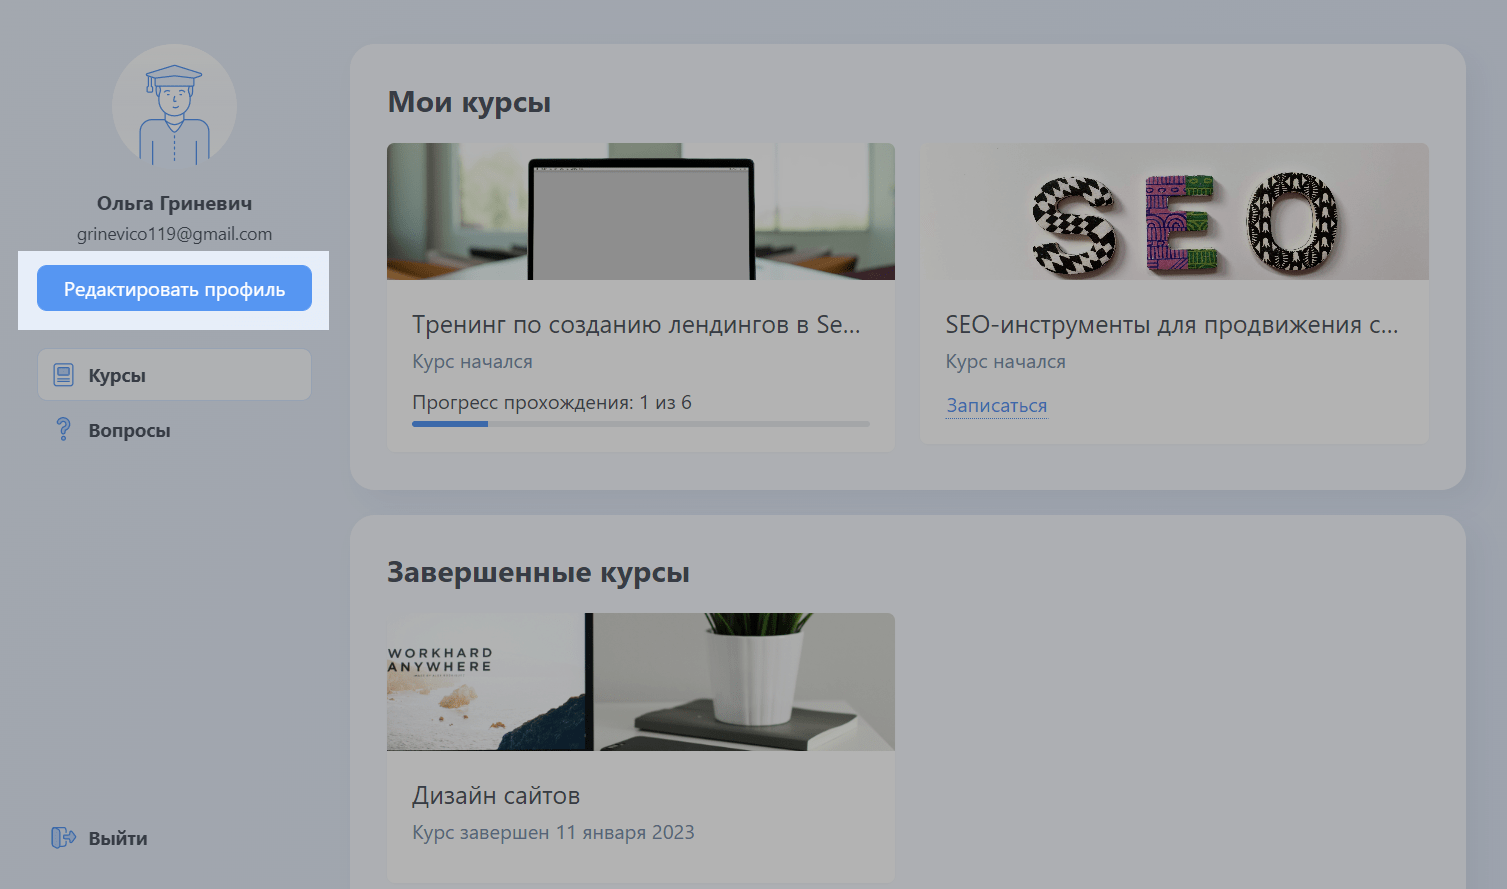Click the Выйти logout icon
Viewport: 1507px width, 889px height.
click(63, 837)
